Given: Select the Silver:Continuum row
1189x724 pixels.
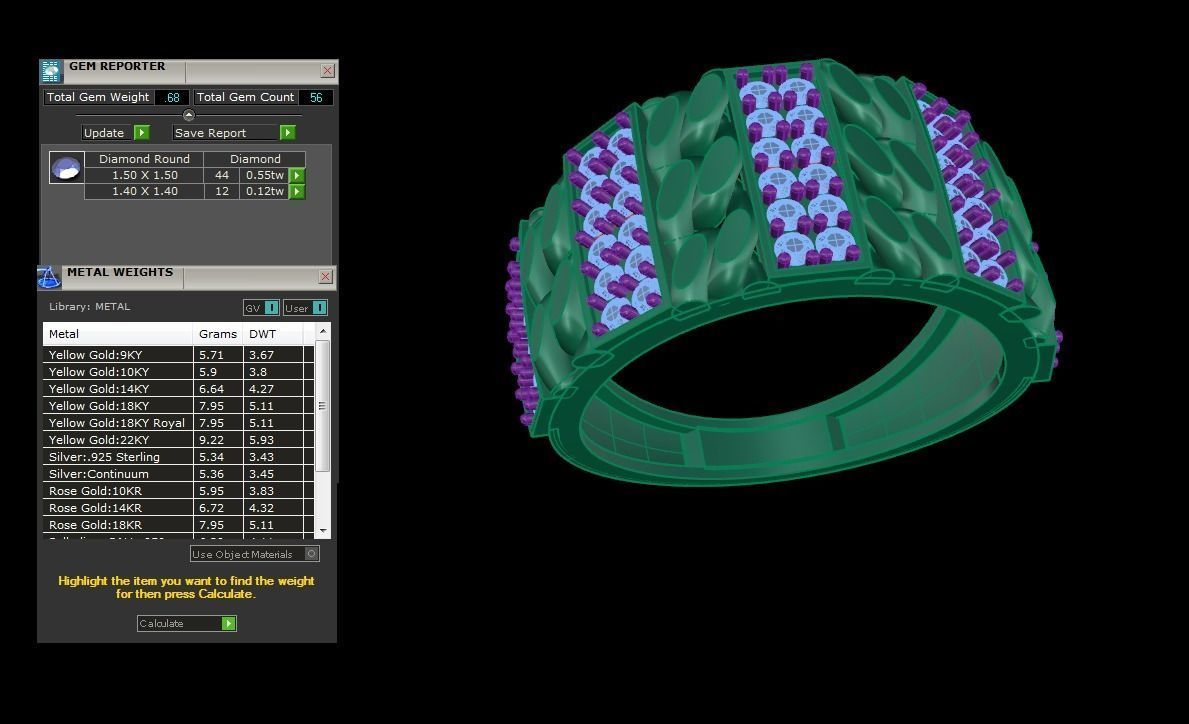Looking at the screenshot, I should tap(178, 474).
